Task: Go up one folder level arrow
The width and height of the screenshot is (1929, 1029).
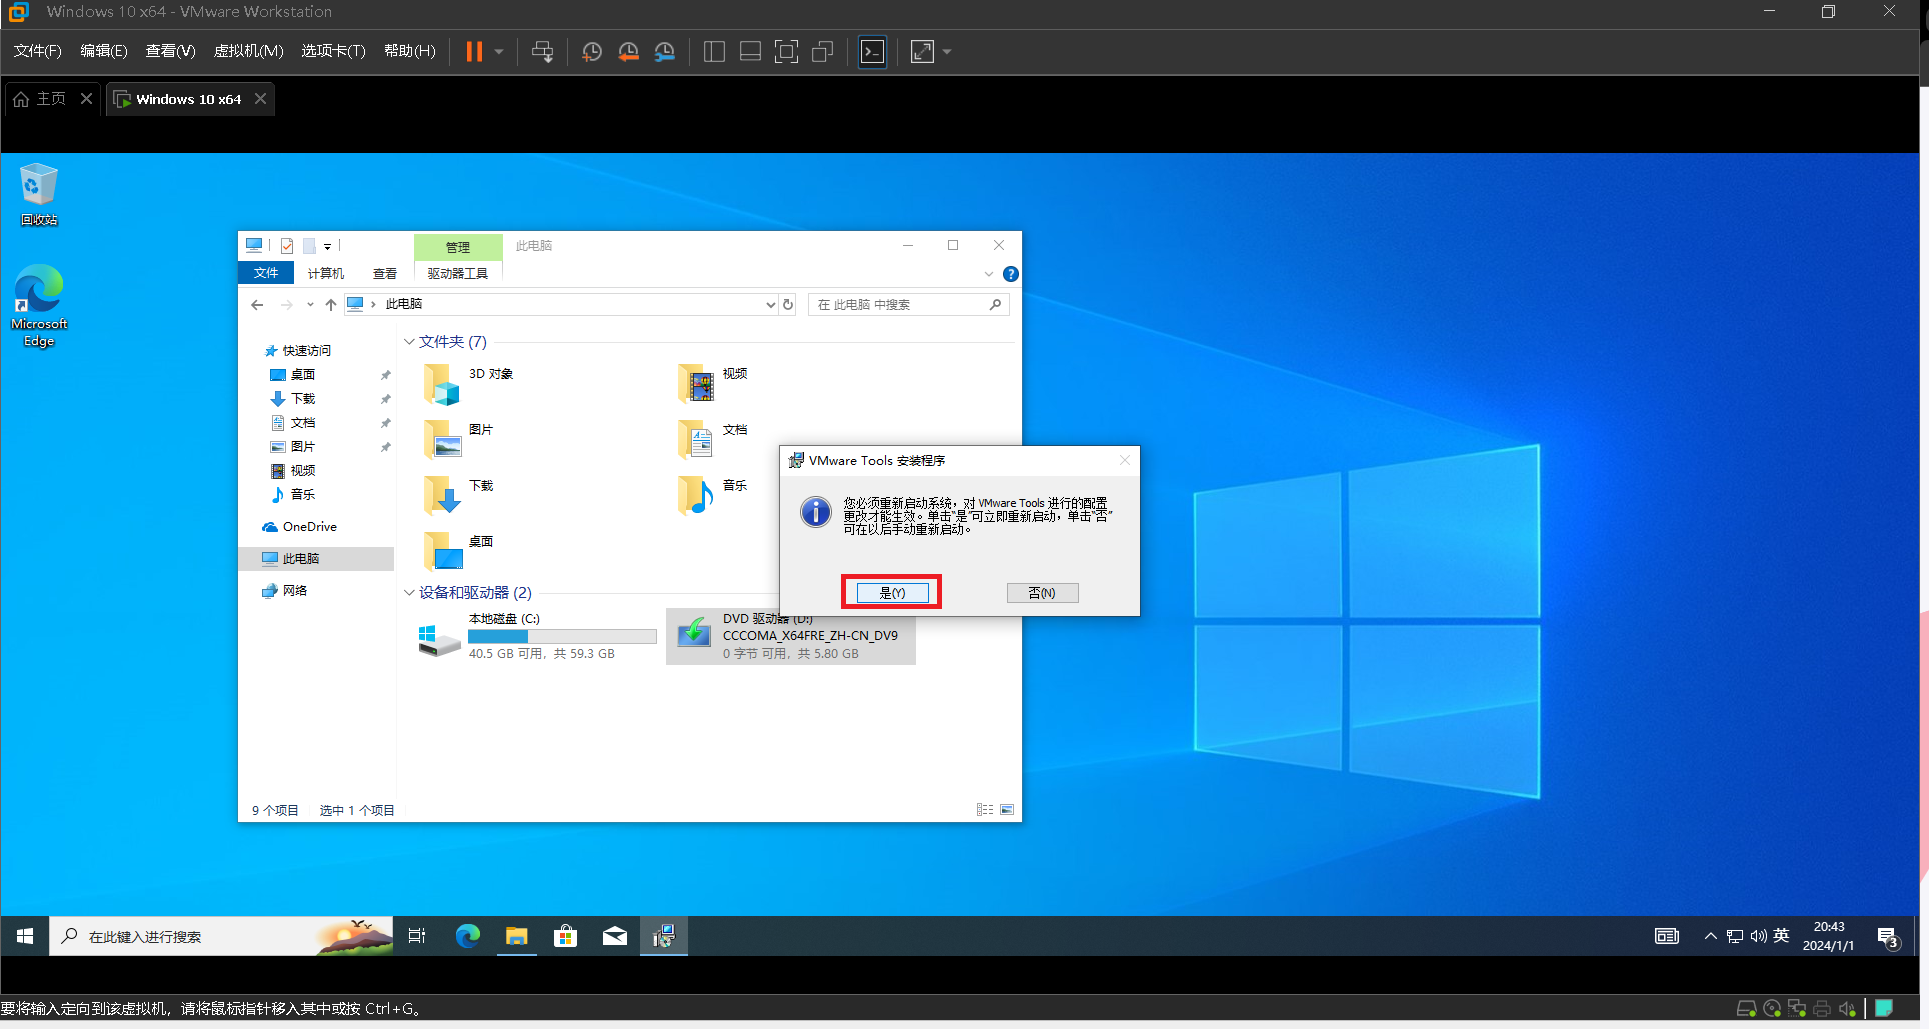Action: tap(330, 305)
